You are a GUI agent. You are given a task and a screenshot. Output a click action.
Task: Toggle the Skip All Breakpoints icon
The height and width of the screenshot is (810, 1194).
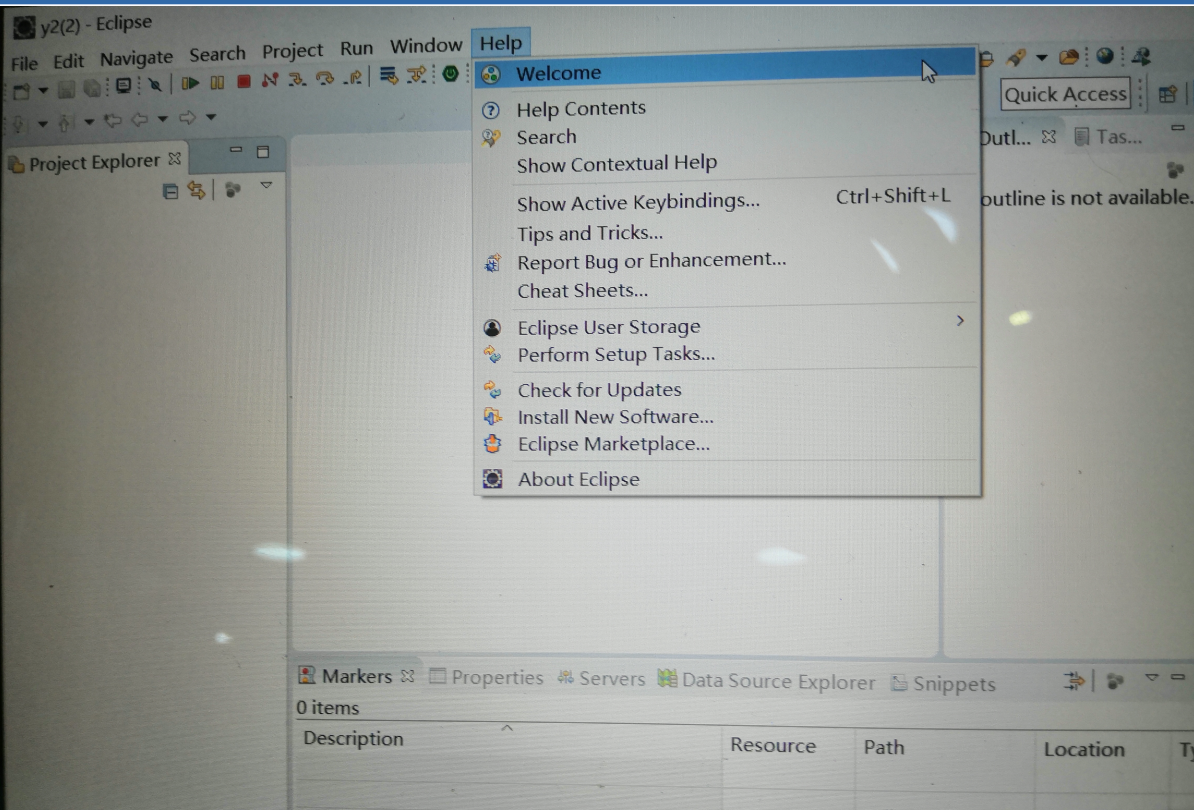(x=157, y=84)
